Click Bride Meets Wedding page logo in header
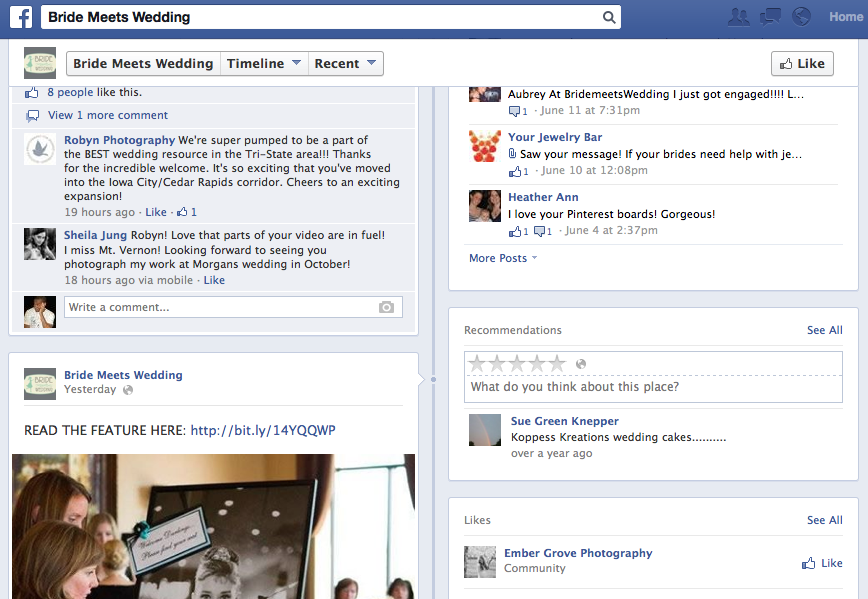 point(40,63)
